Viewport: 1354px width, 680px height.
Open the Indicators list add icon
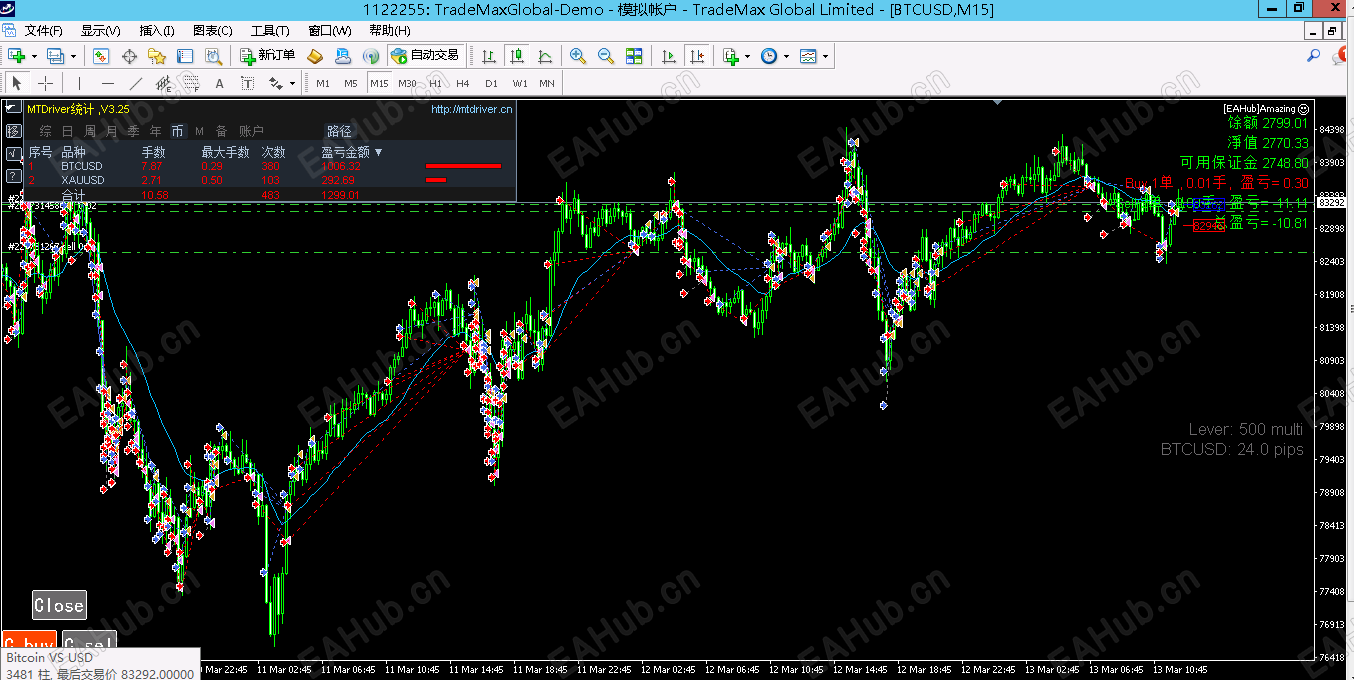731,56
